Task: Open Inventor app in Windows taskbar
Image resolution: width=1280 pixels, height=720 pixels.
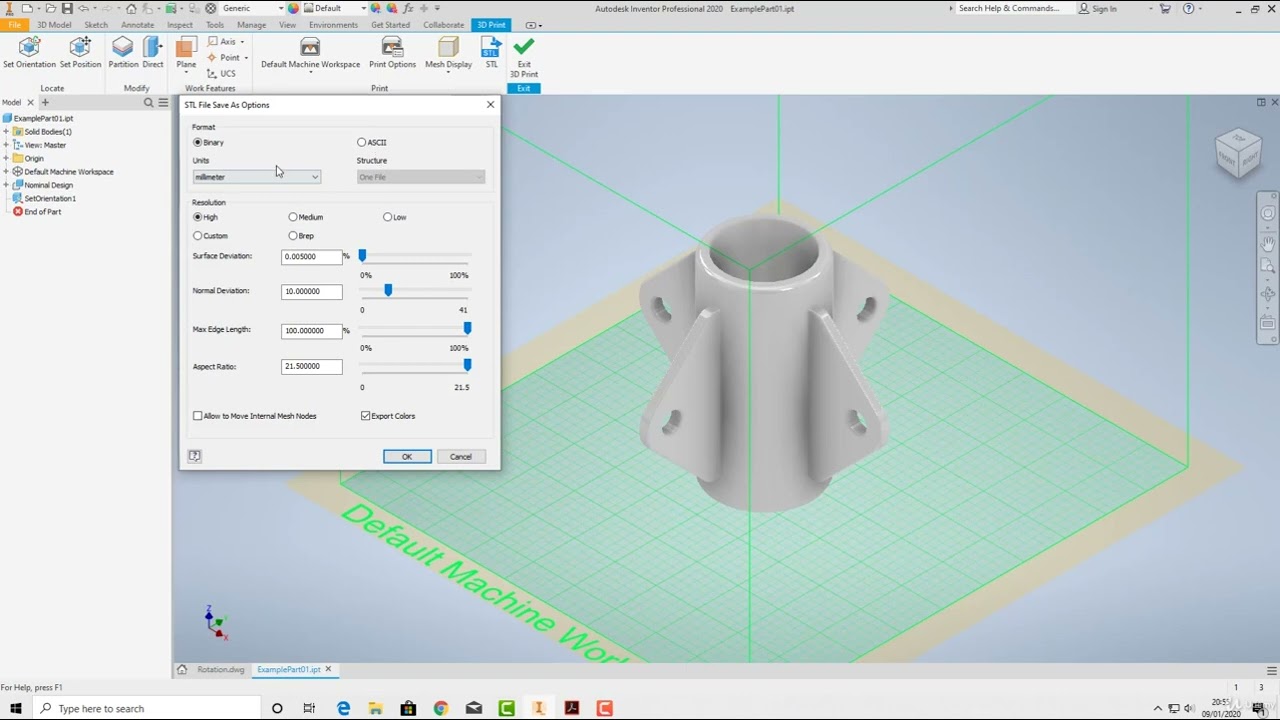Action: (539, 708)
